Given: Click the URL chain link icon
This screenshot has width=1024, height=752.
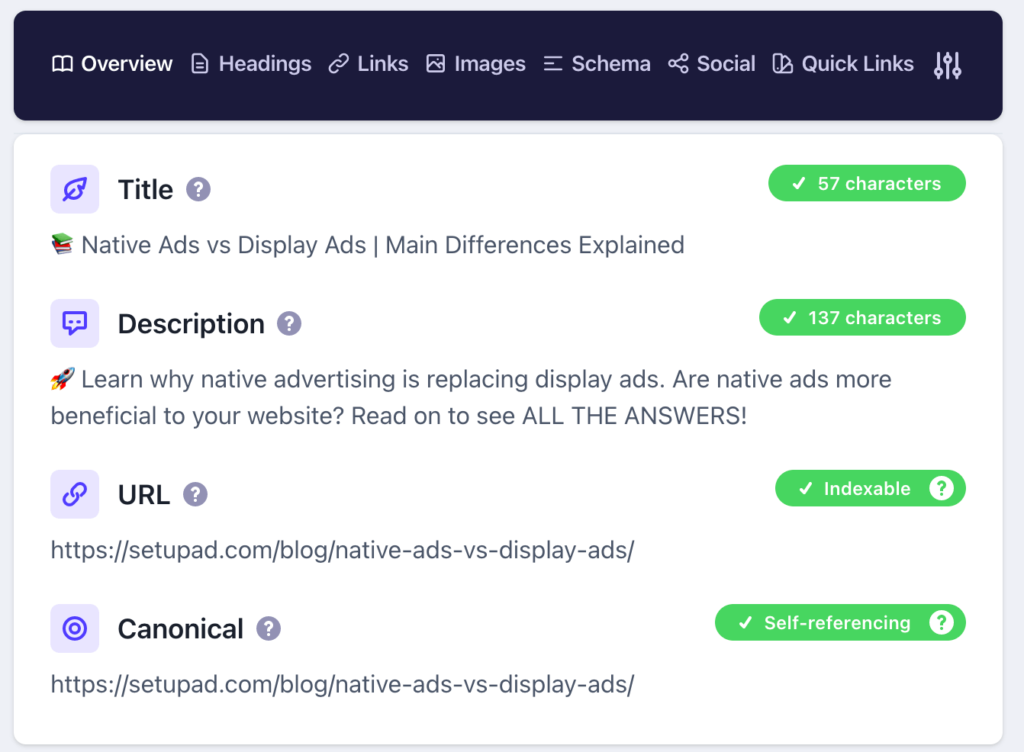Looking at the screenshot, I should pos(75,494).
